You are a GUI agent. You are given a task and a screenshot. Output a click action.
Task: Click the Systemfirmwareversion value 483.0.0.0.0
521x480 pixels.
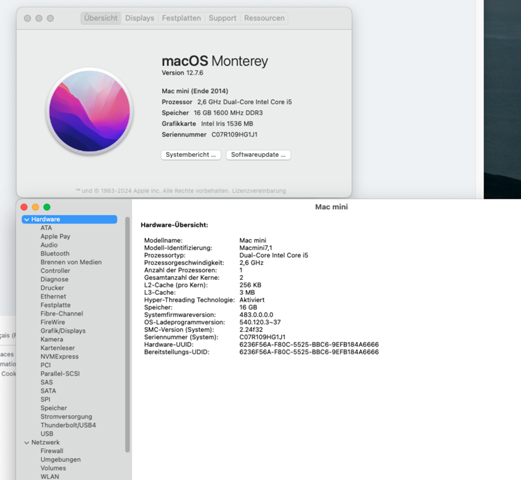(256, 315)
